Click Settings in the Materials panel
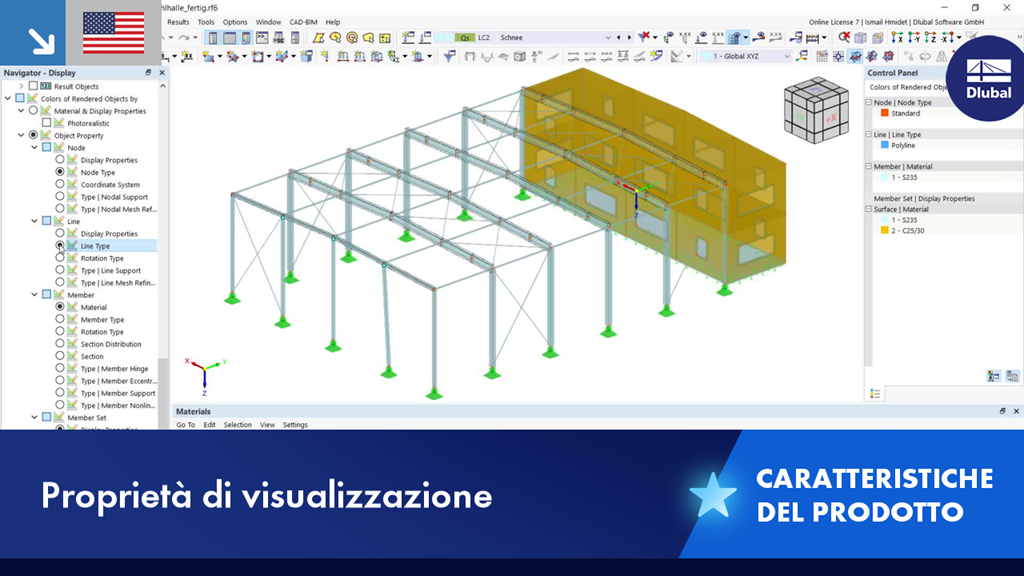Viewport: 1024px width, 576px height. pos(296,424)
